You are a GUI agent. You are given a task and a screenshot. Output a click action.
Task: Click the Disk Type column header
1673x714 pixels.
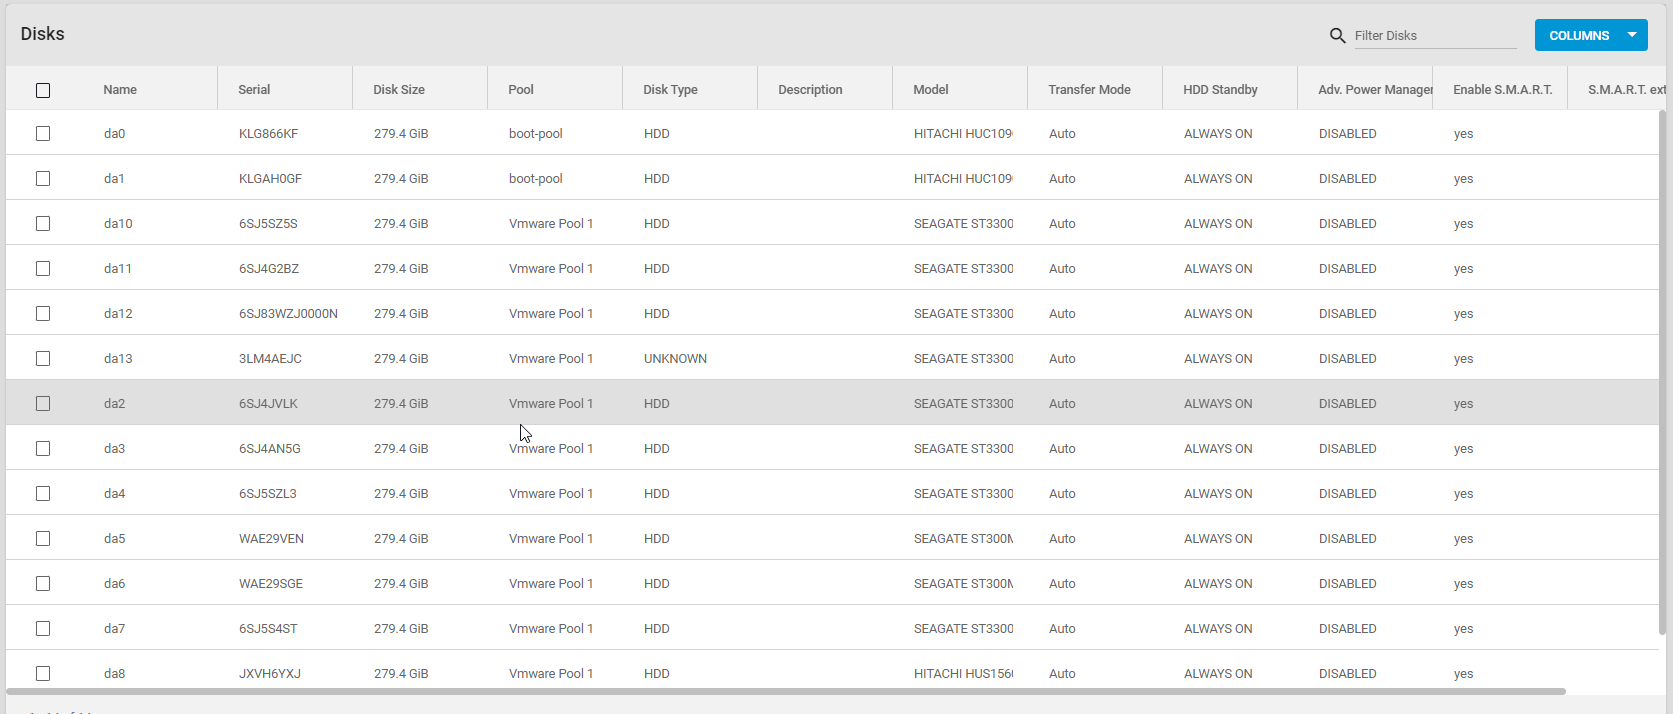(670, 90)
